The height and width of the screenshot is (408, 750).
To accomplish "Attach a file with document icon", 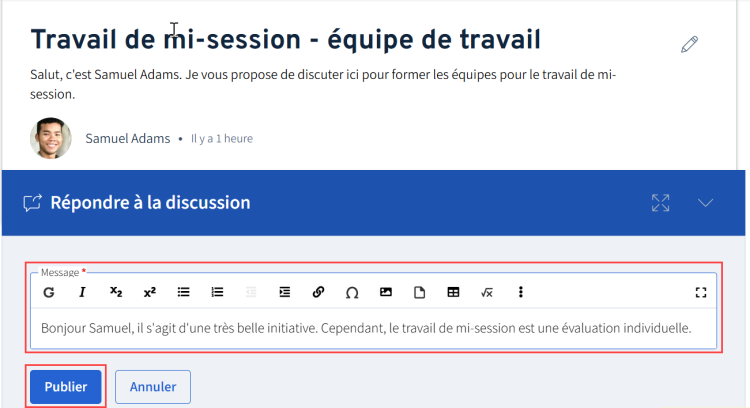I will coord(419,292).
